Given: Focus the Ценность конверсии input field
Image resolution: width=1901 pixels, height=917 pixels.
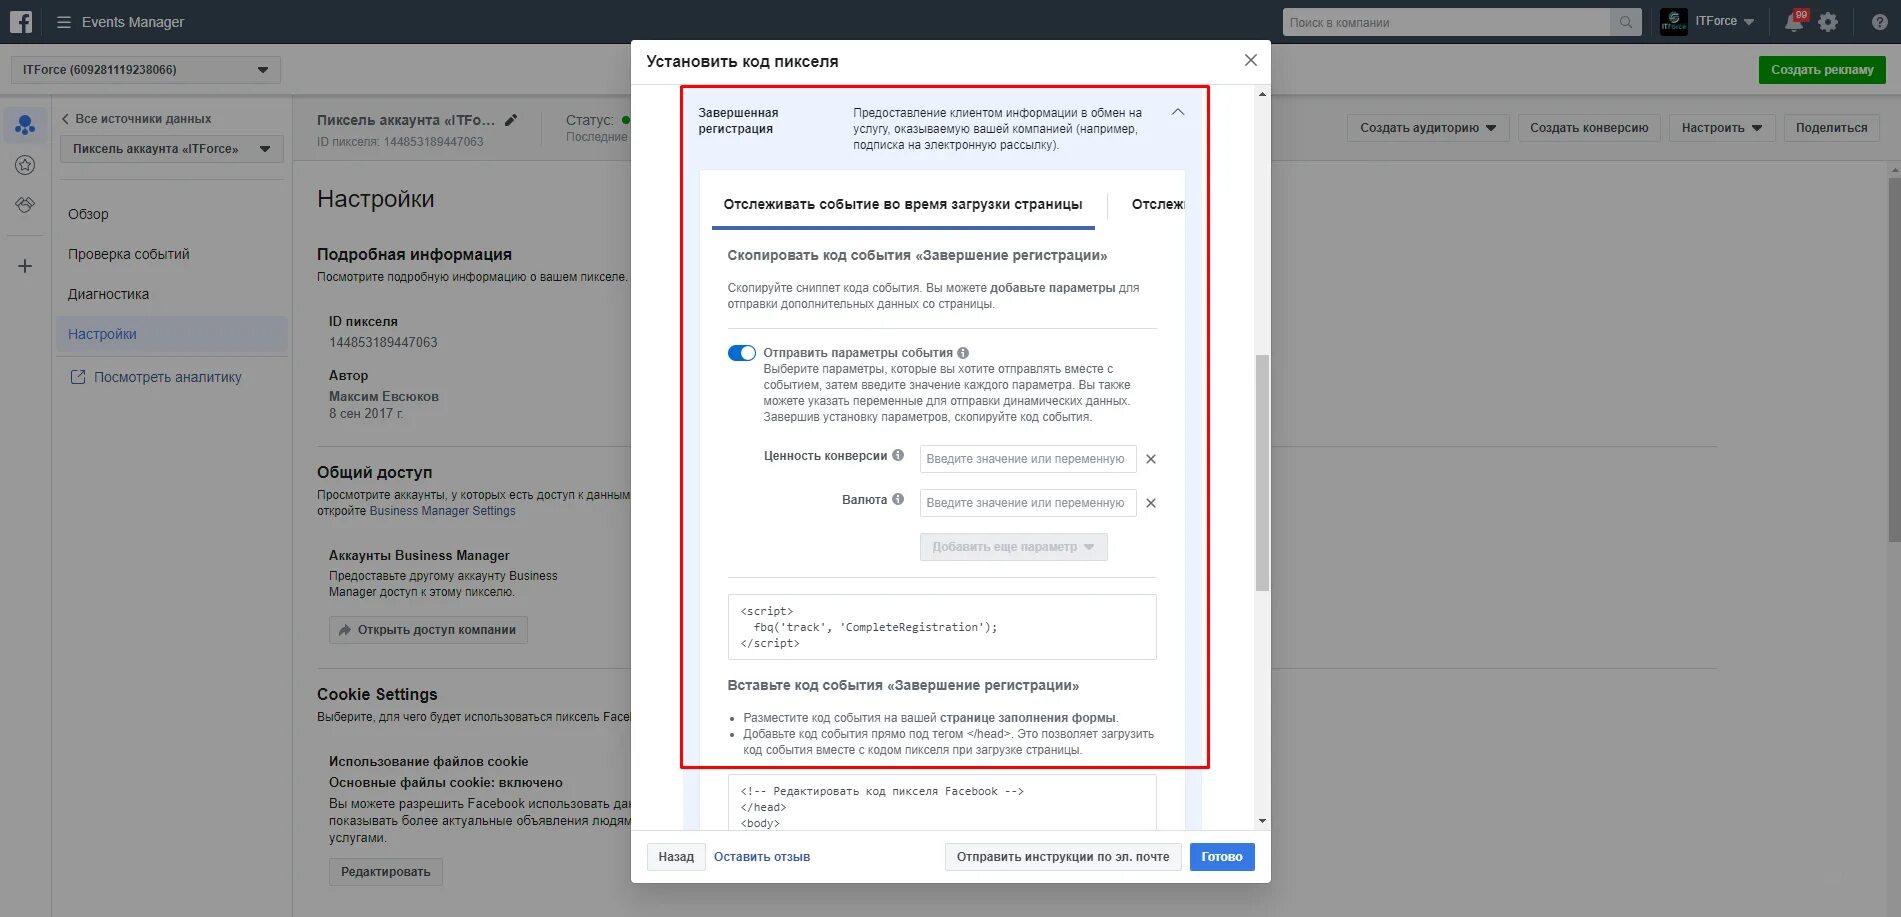Looking at the screenshot, I should click(1028, 459).
